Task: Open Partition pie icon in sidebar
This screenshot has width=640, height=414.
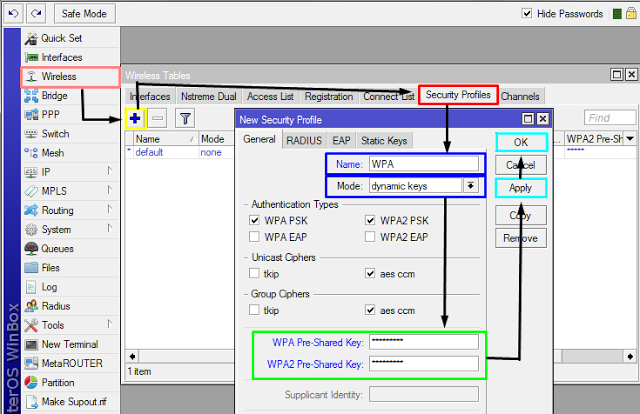Action: click(31, 383)
